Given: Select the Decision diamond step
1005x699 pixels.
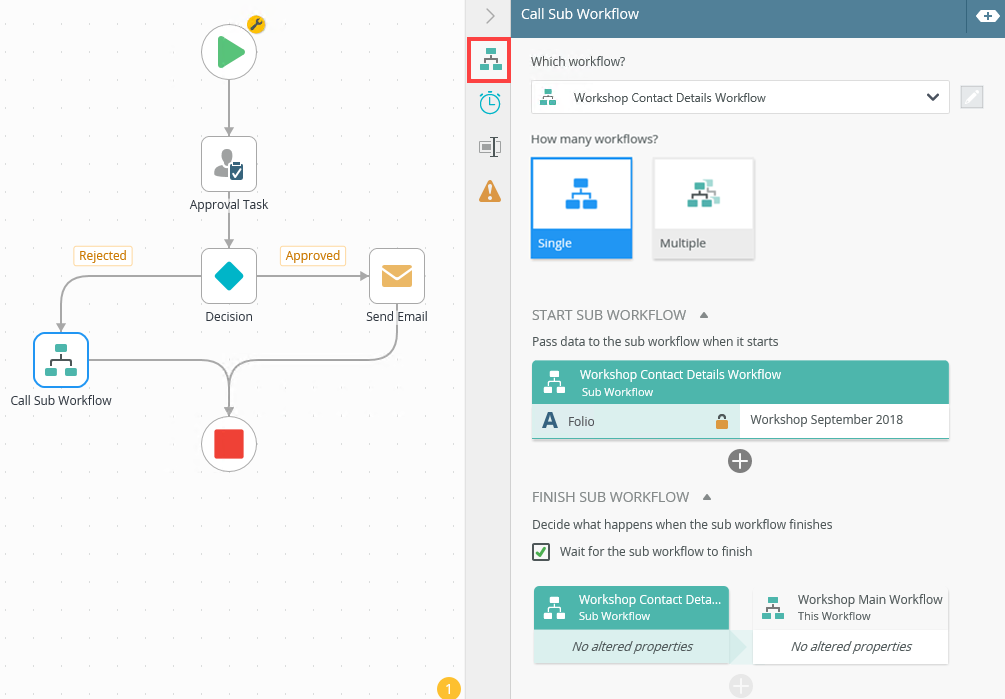Looking at the screenshot, I should [x=229, y=276].
